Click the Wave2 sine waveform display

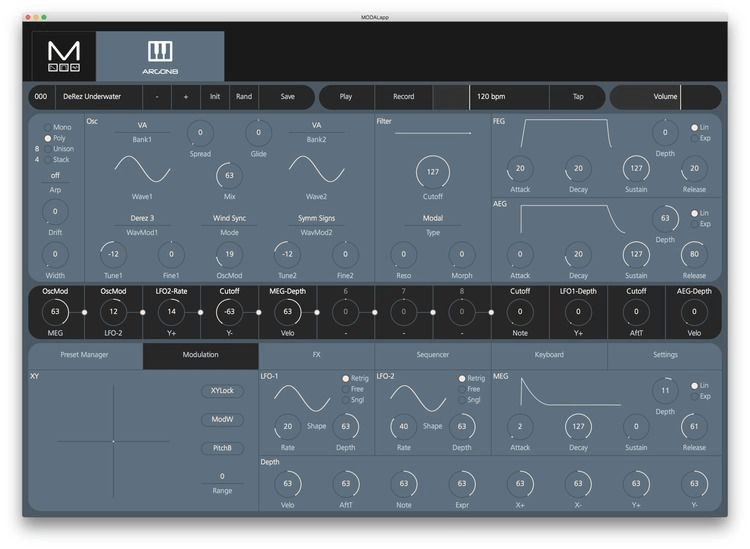click(316, 169)
